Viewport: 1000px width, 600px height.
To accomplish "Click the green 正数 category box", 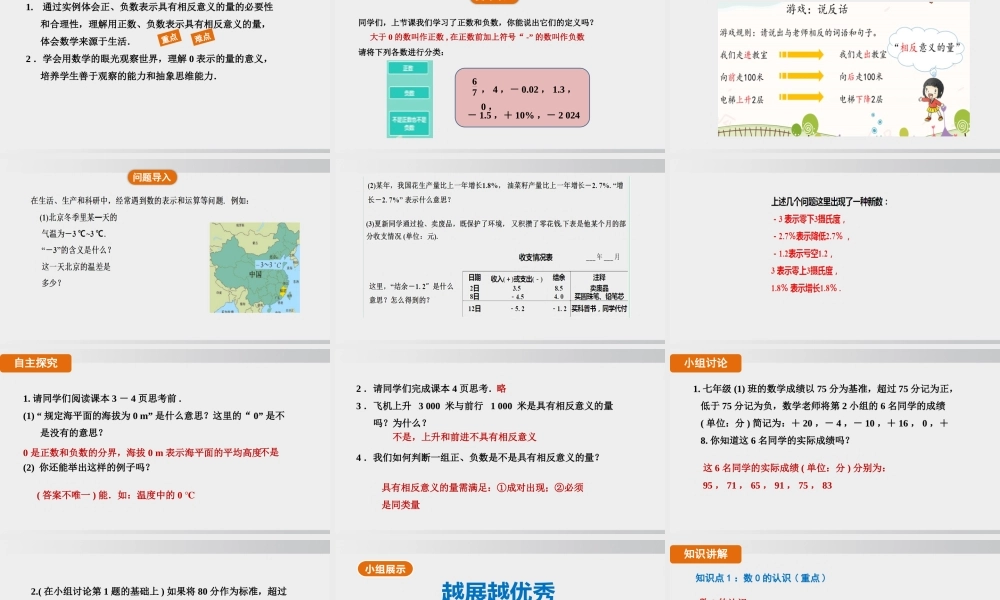I will pos(409,68).
